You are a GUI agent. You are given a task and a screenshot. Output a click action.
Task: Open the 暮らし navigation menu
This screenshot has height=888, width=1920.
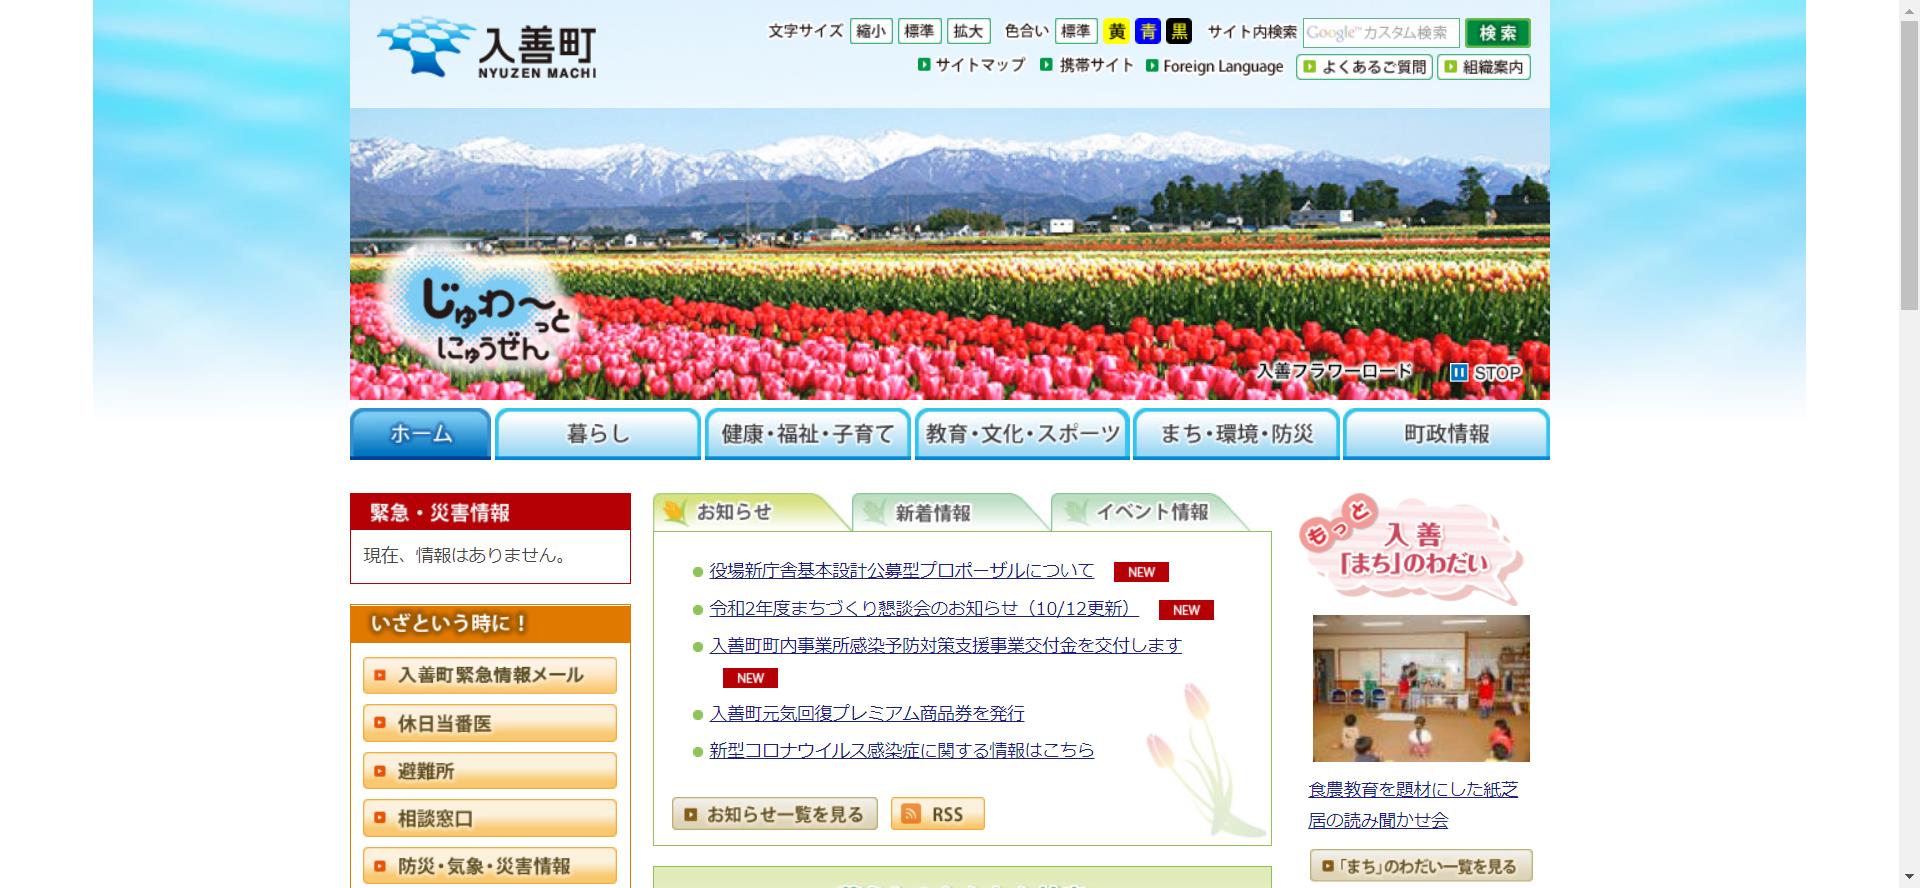597,434
